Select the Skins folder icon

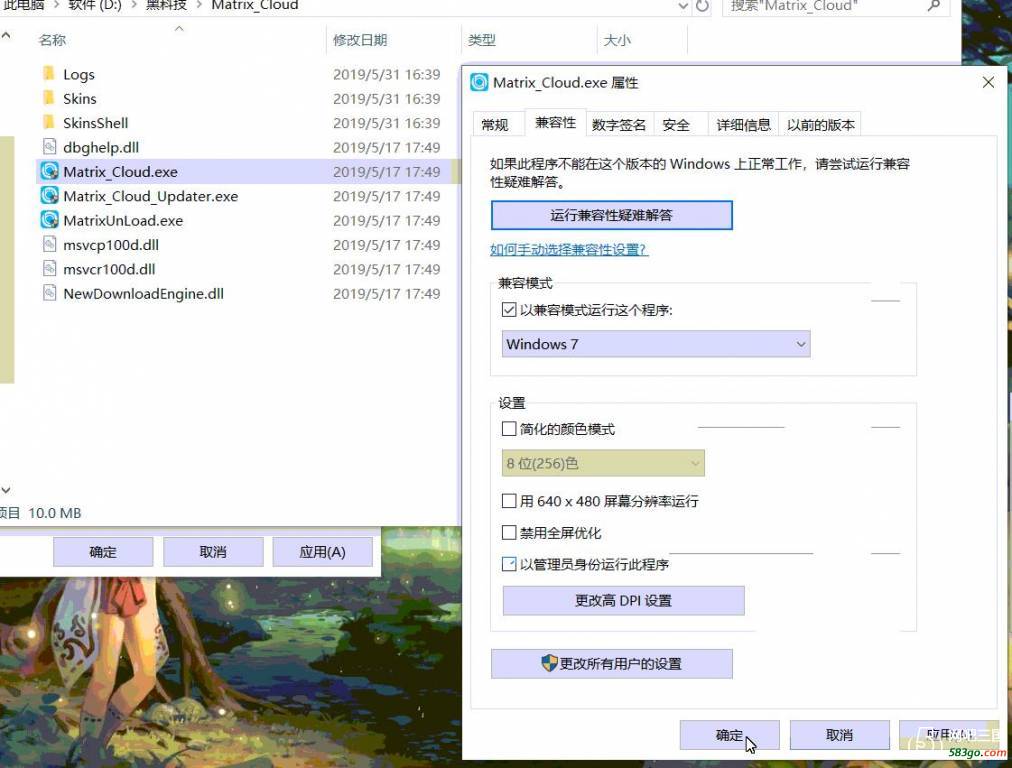click(x=49, y=98)
